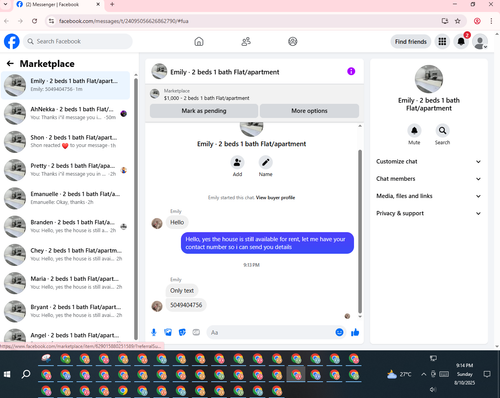This screenshot has width=500, height=398.
Task: Click the chat messages vertical scrollbar
Action: click(360, 232)
